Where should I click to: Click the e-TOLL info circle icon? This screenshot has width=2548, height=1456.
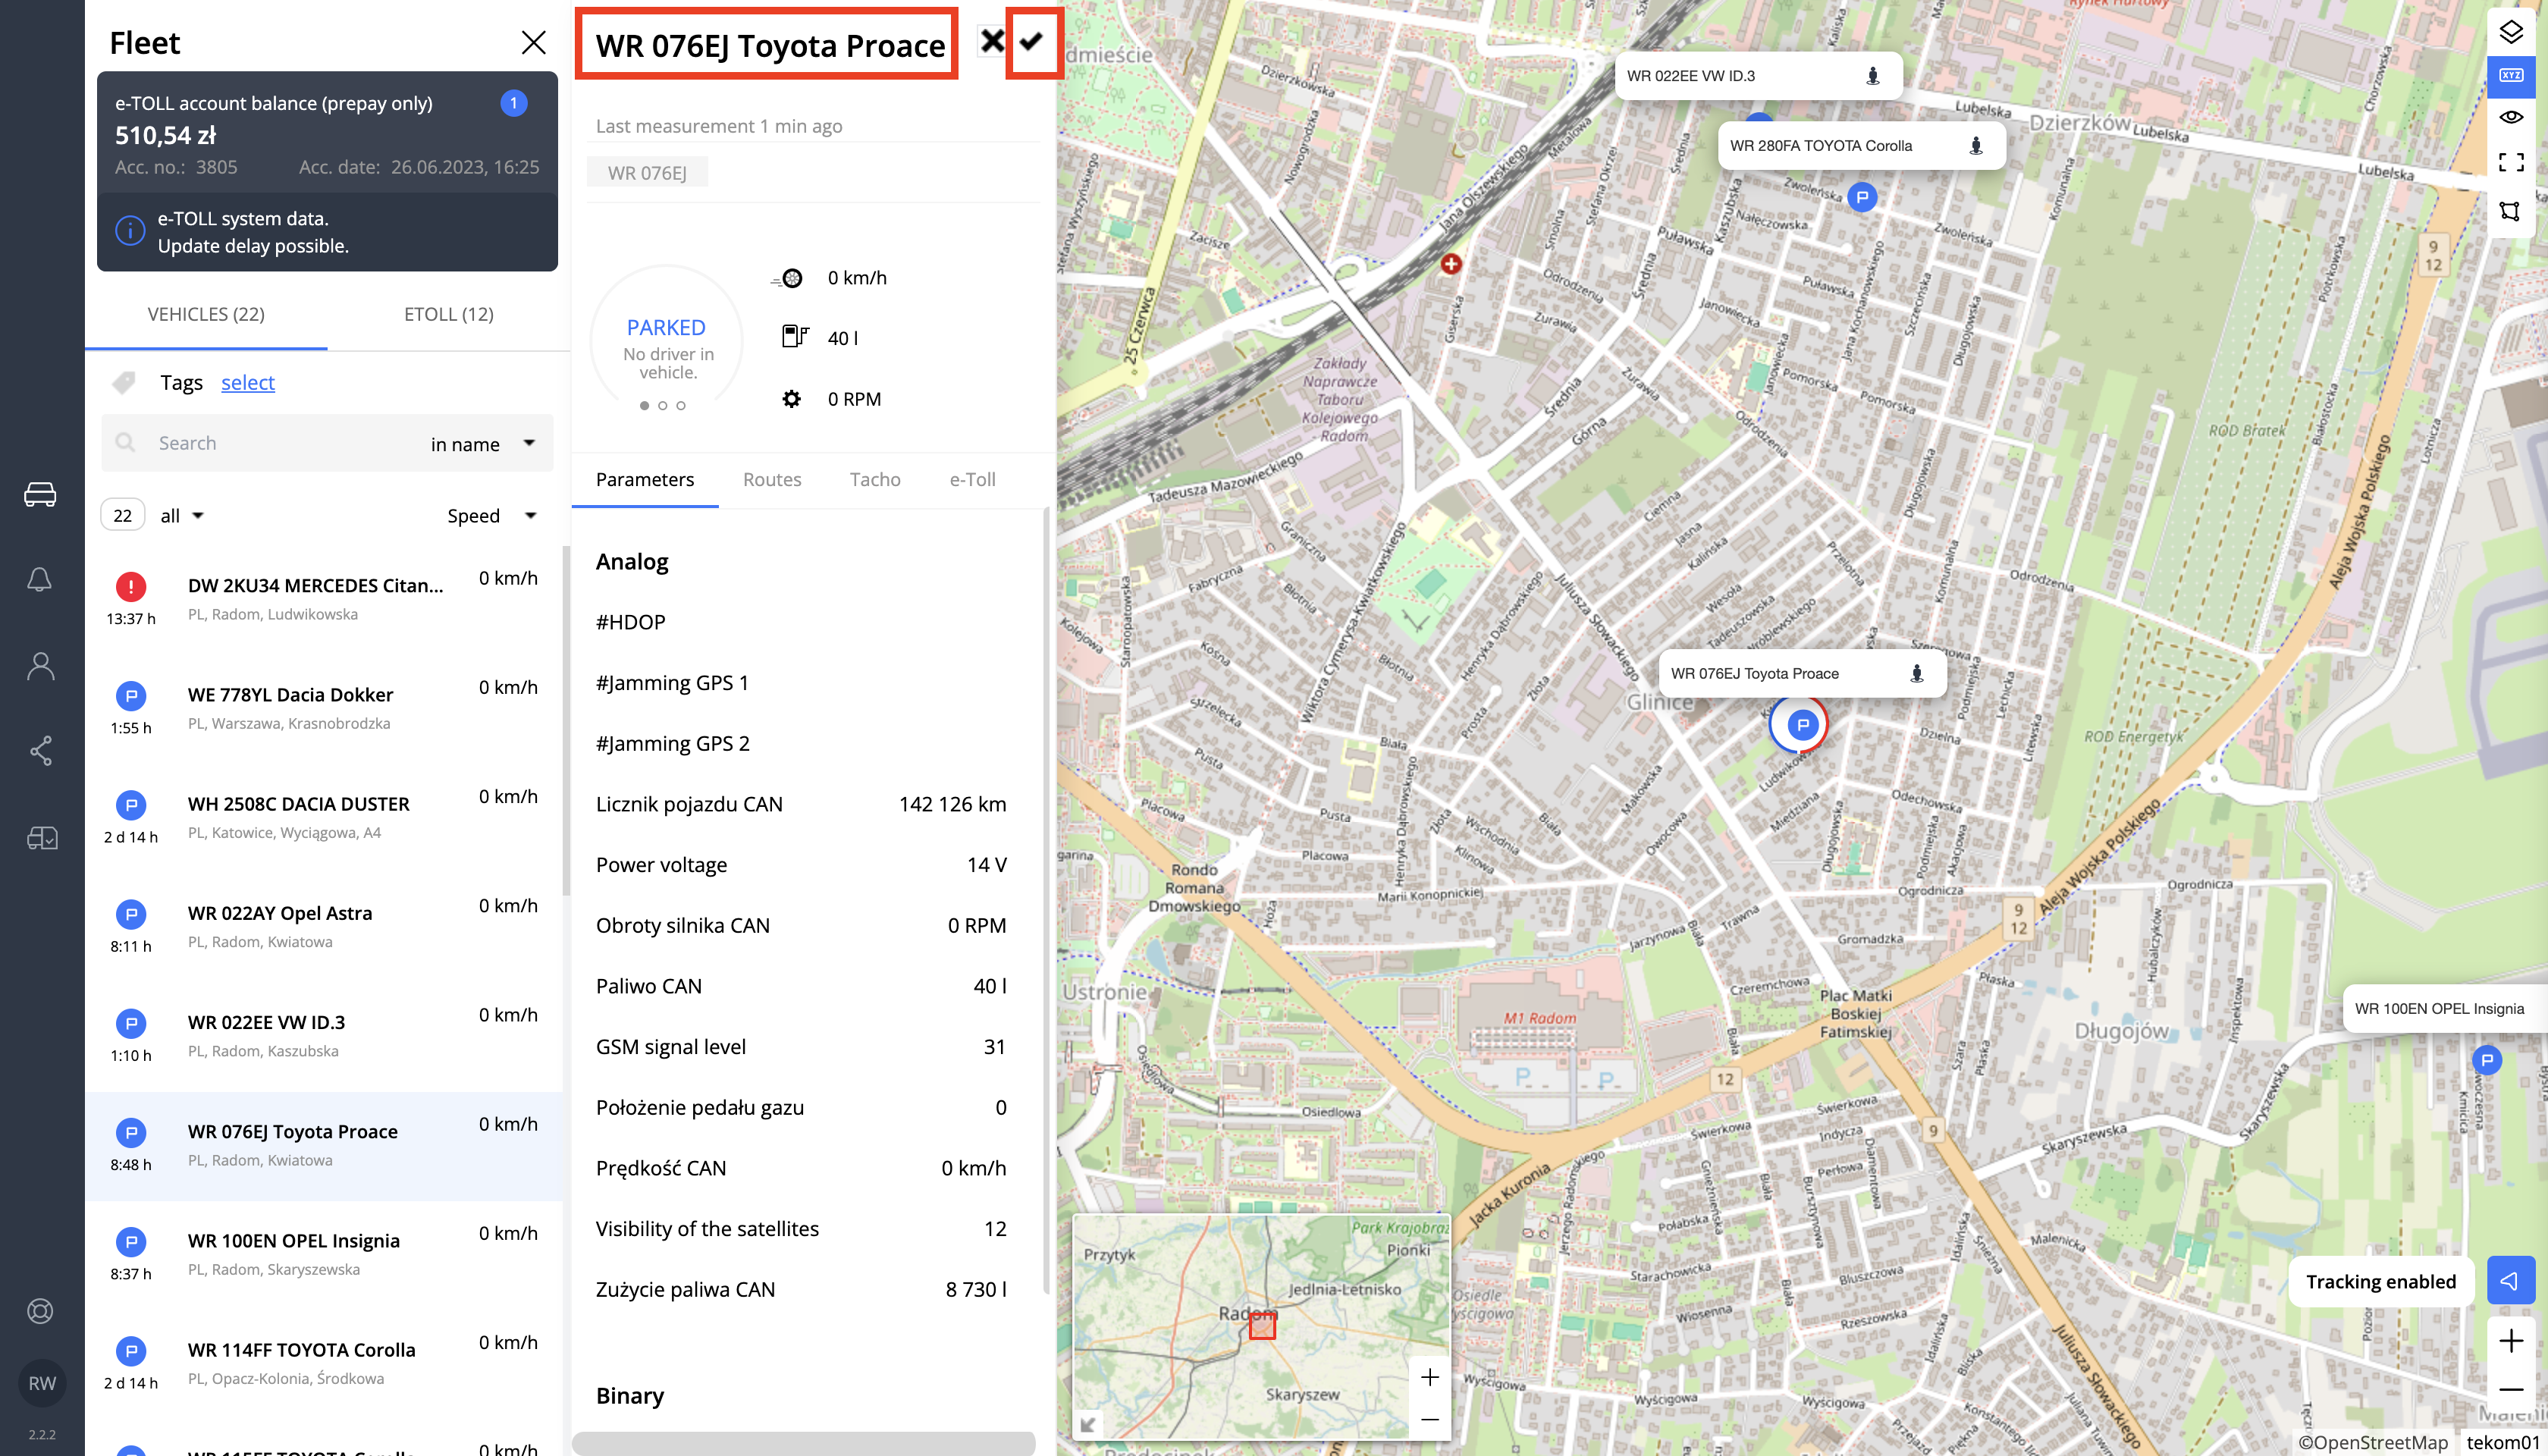[x=130, y=231]
